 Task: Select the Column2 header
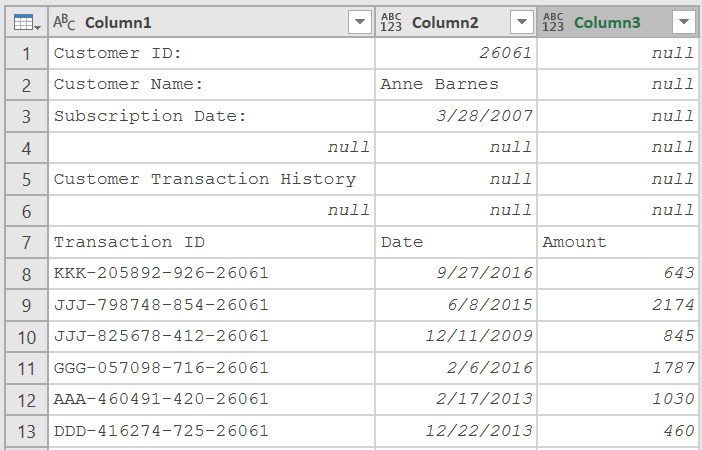point(456,22)
